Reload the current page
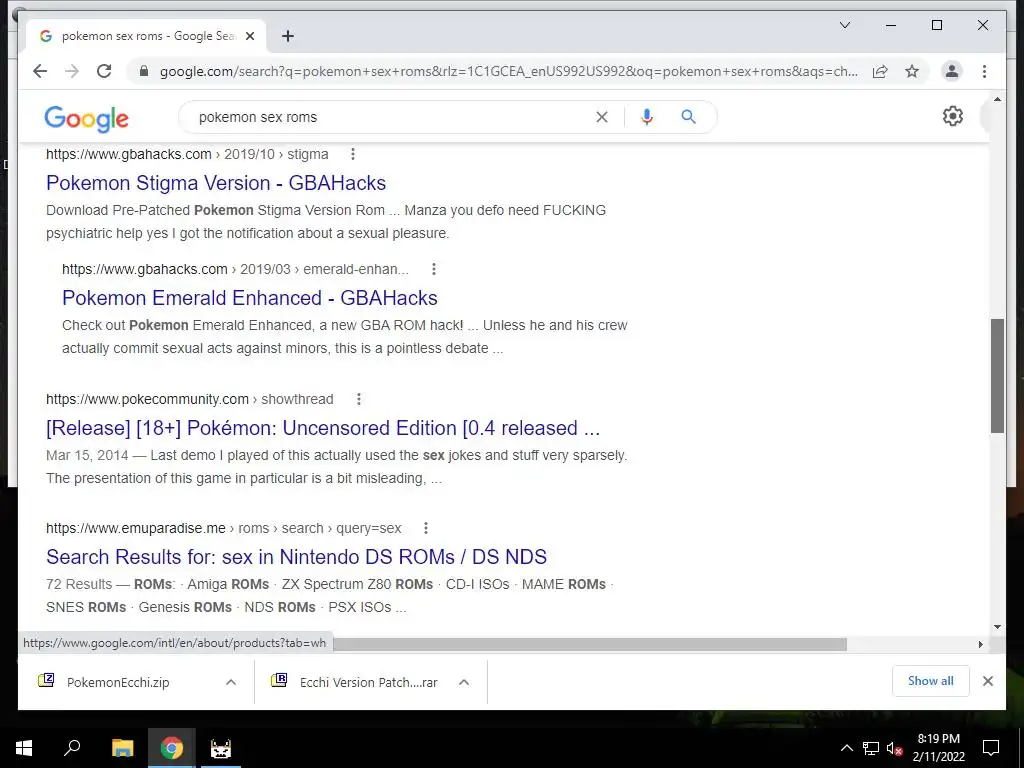 [104, 71]
